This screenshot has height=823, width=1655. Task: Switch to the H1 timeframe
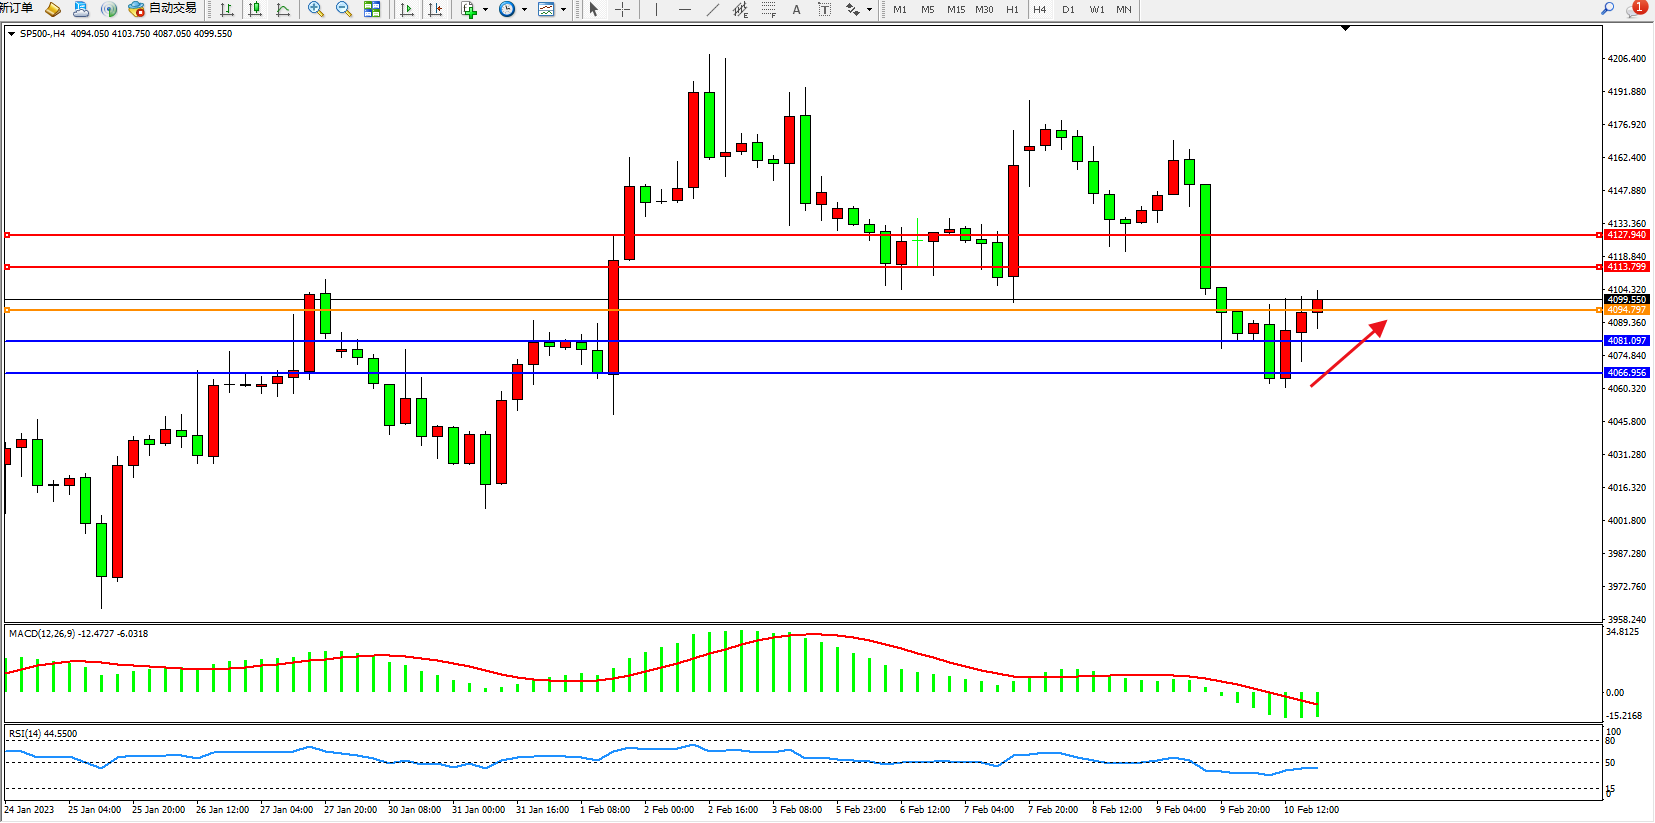point(1012,9)
